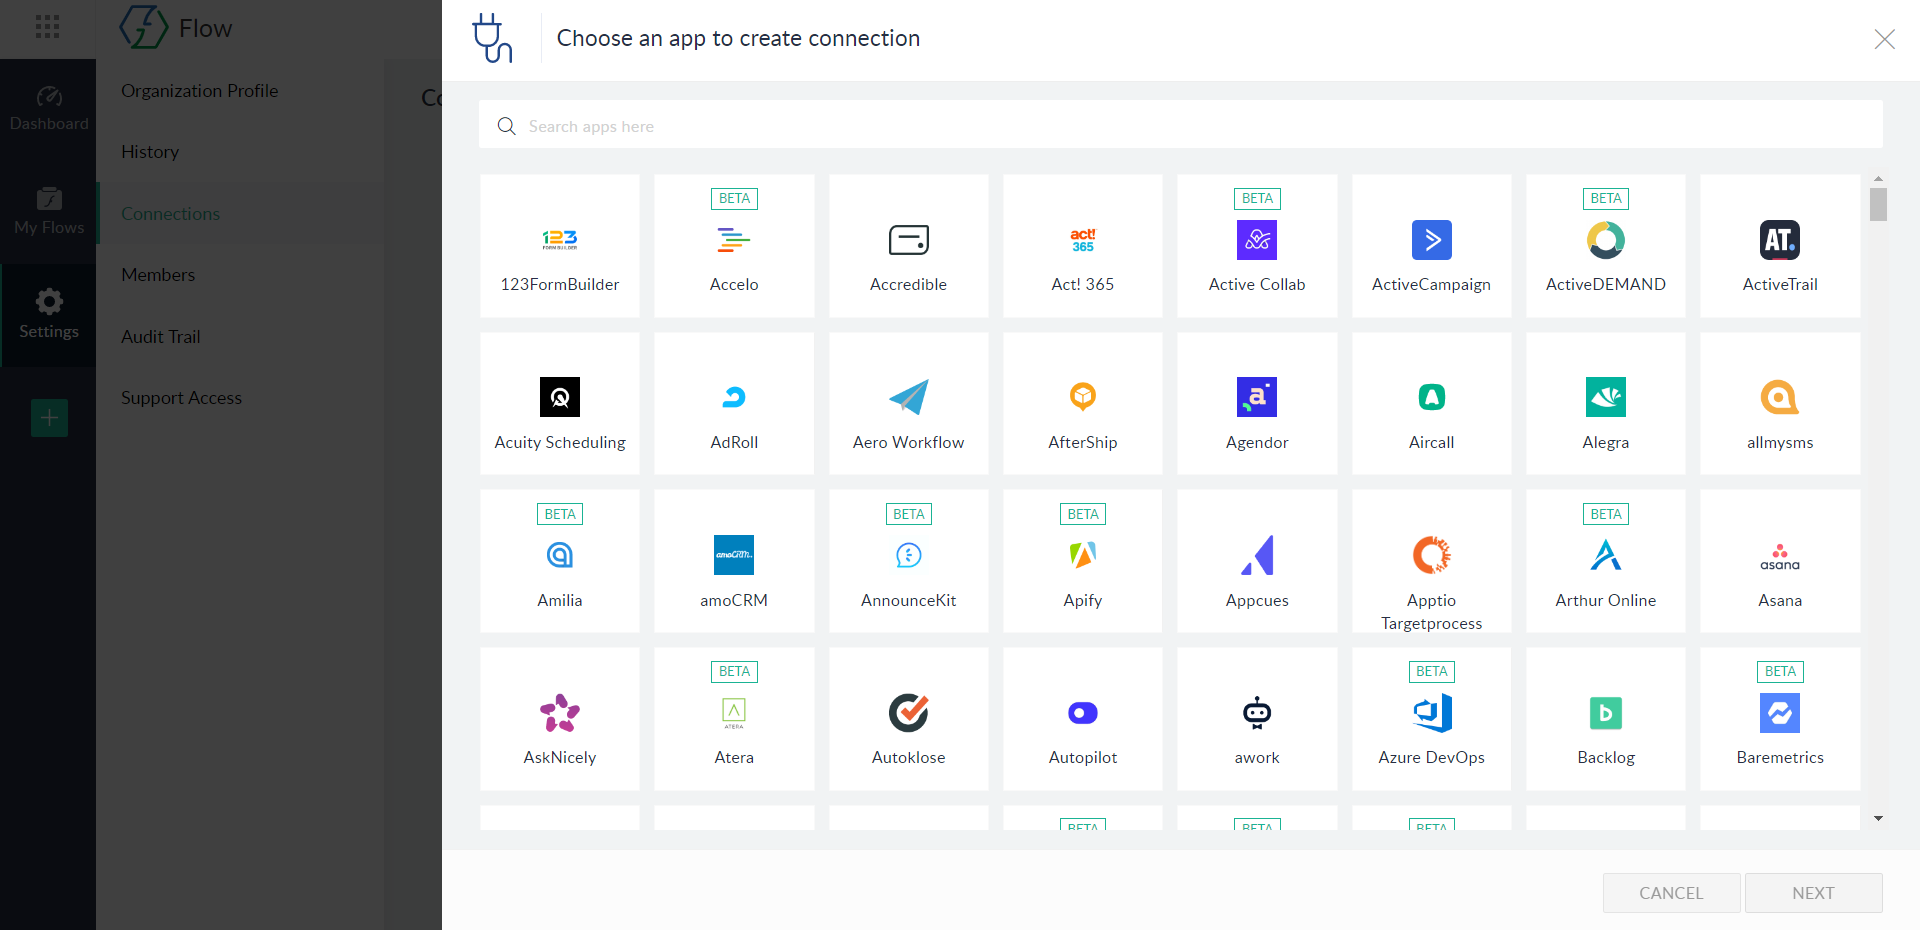Click the app list scrollbar thumb
The image size is (1920, 930).
point(1878,204)
